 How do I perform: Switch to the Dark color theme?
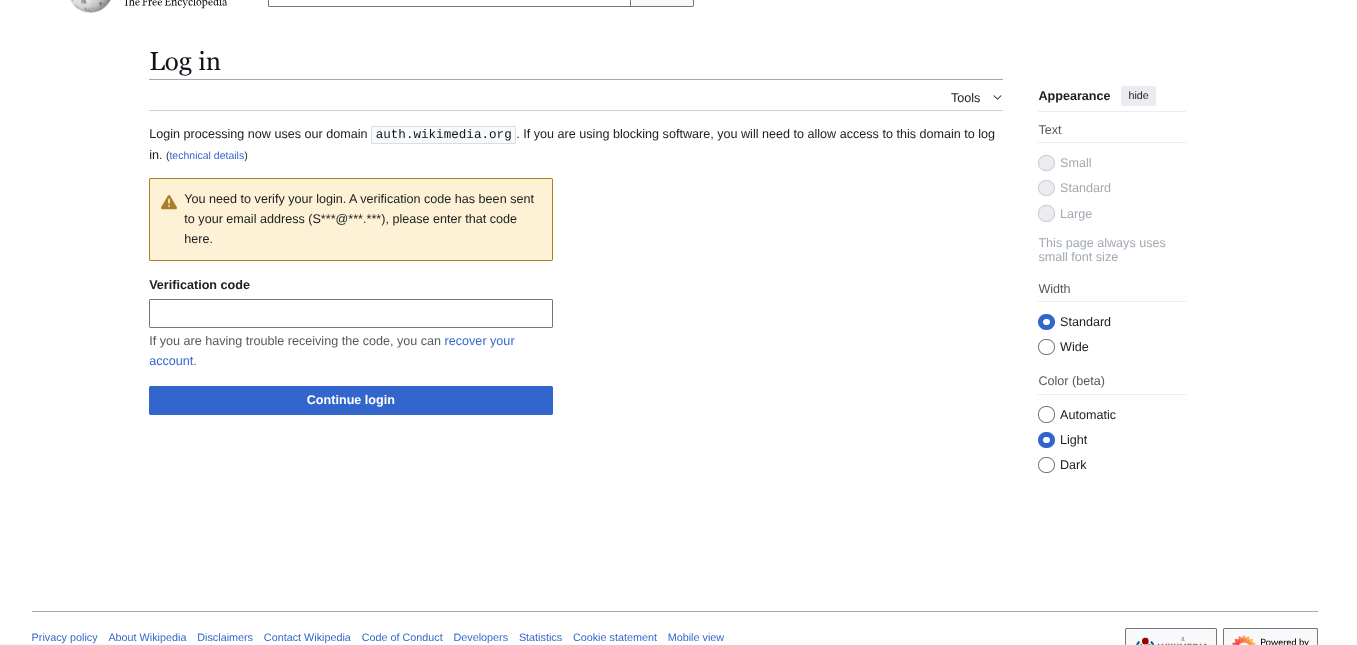coord(1047,465)
